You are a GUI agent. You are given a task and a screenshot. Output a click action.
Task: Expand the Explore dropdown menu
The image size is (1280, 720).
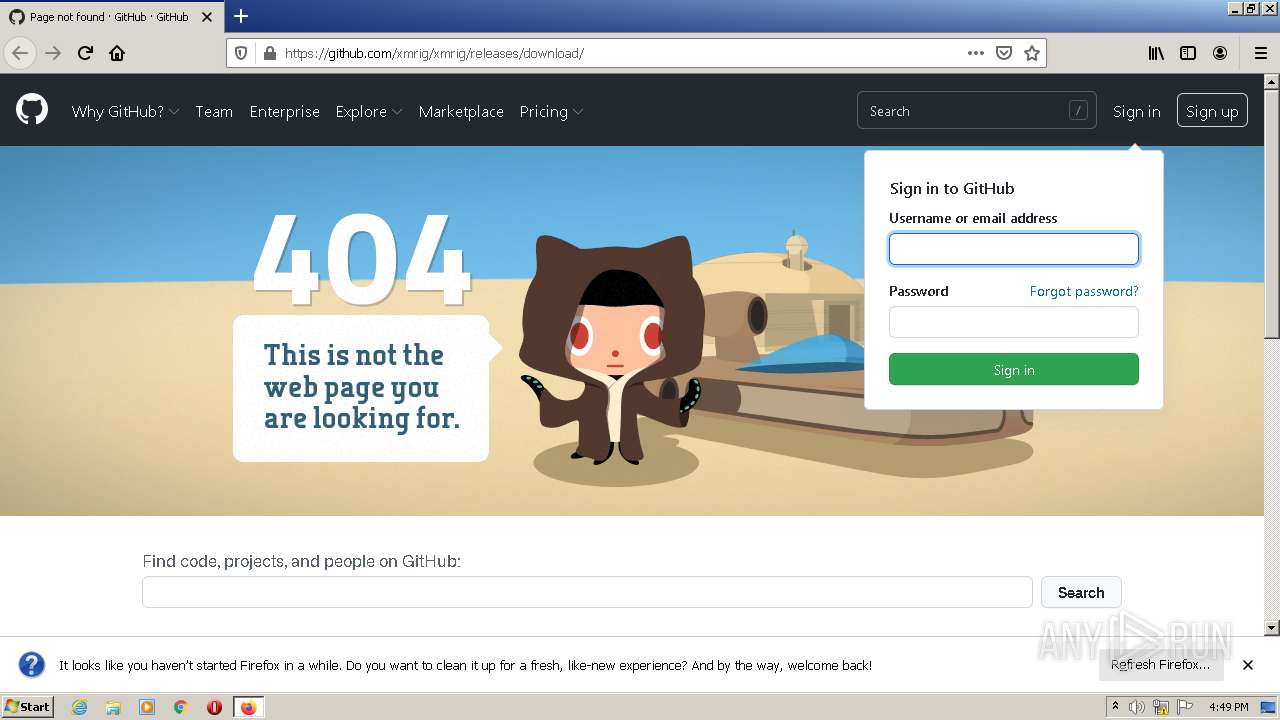pos(369,111)
